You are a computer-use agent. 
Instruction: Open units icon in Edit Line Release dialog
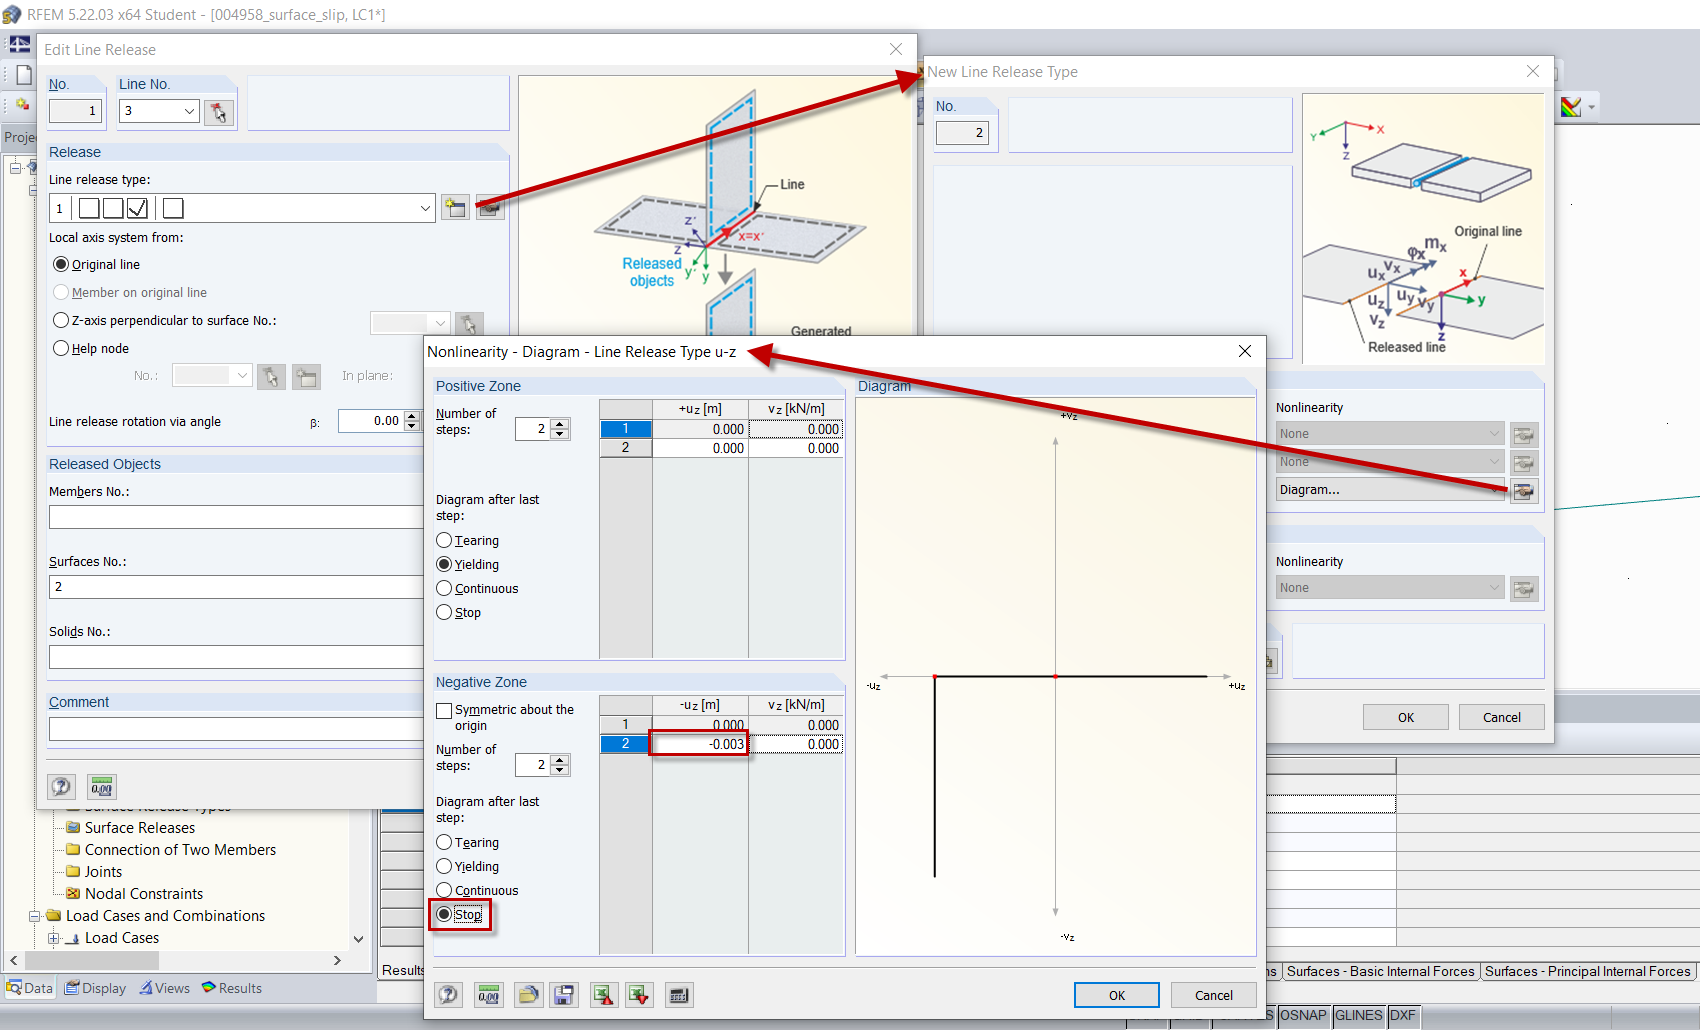pos(102,787)
